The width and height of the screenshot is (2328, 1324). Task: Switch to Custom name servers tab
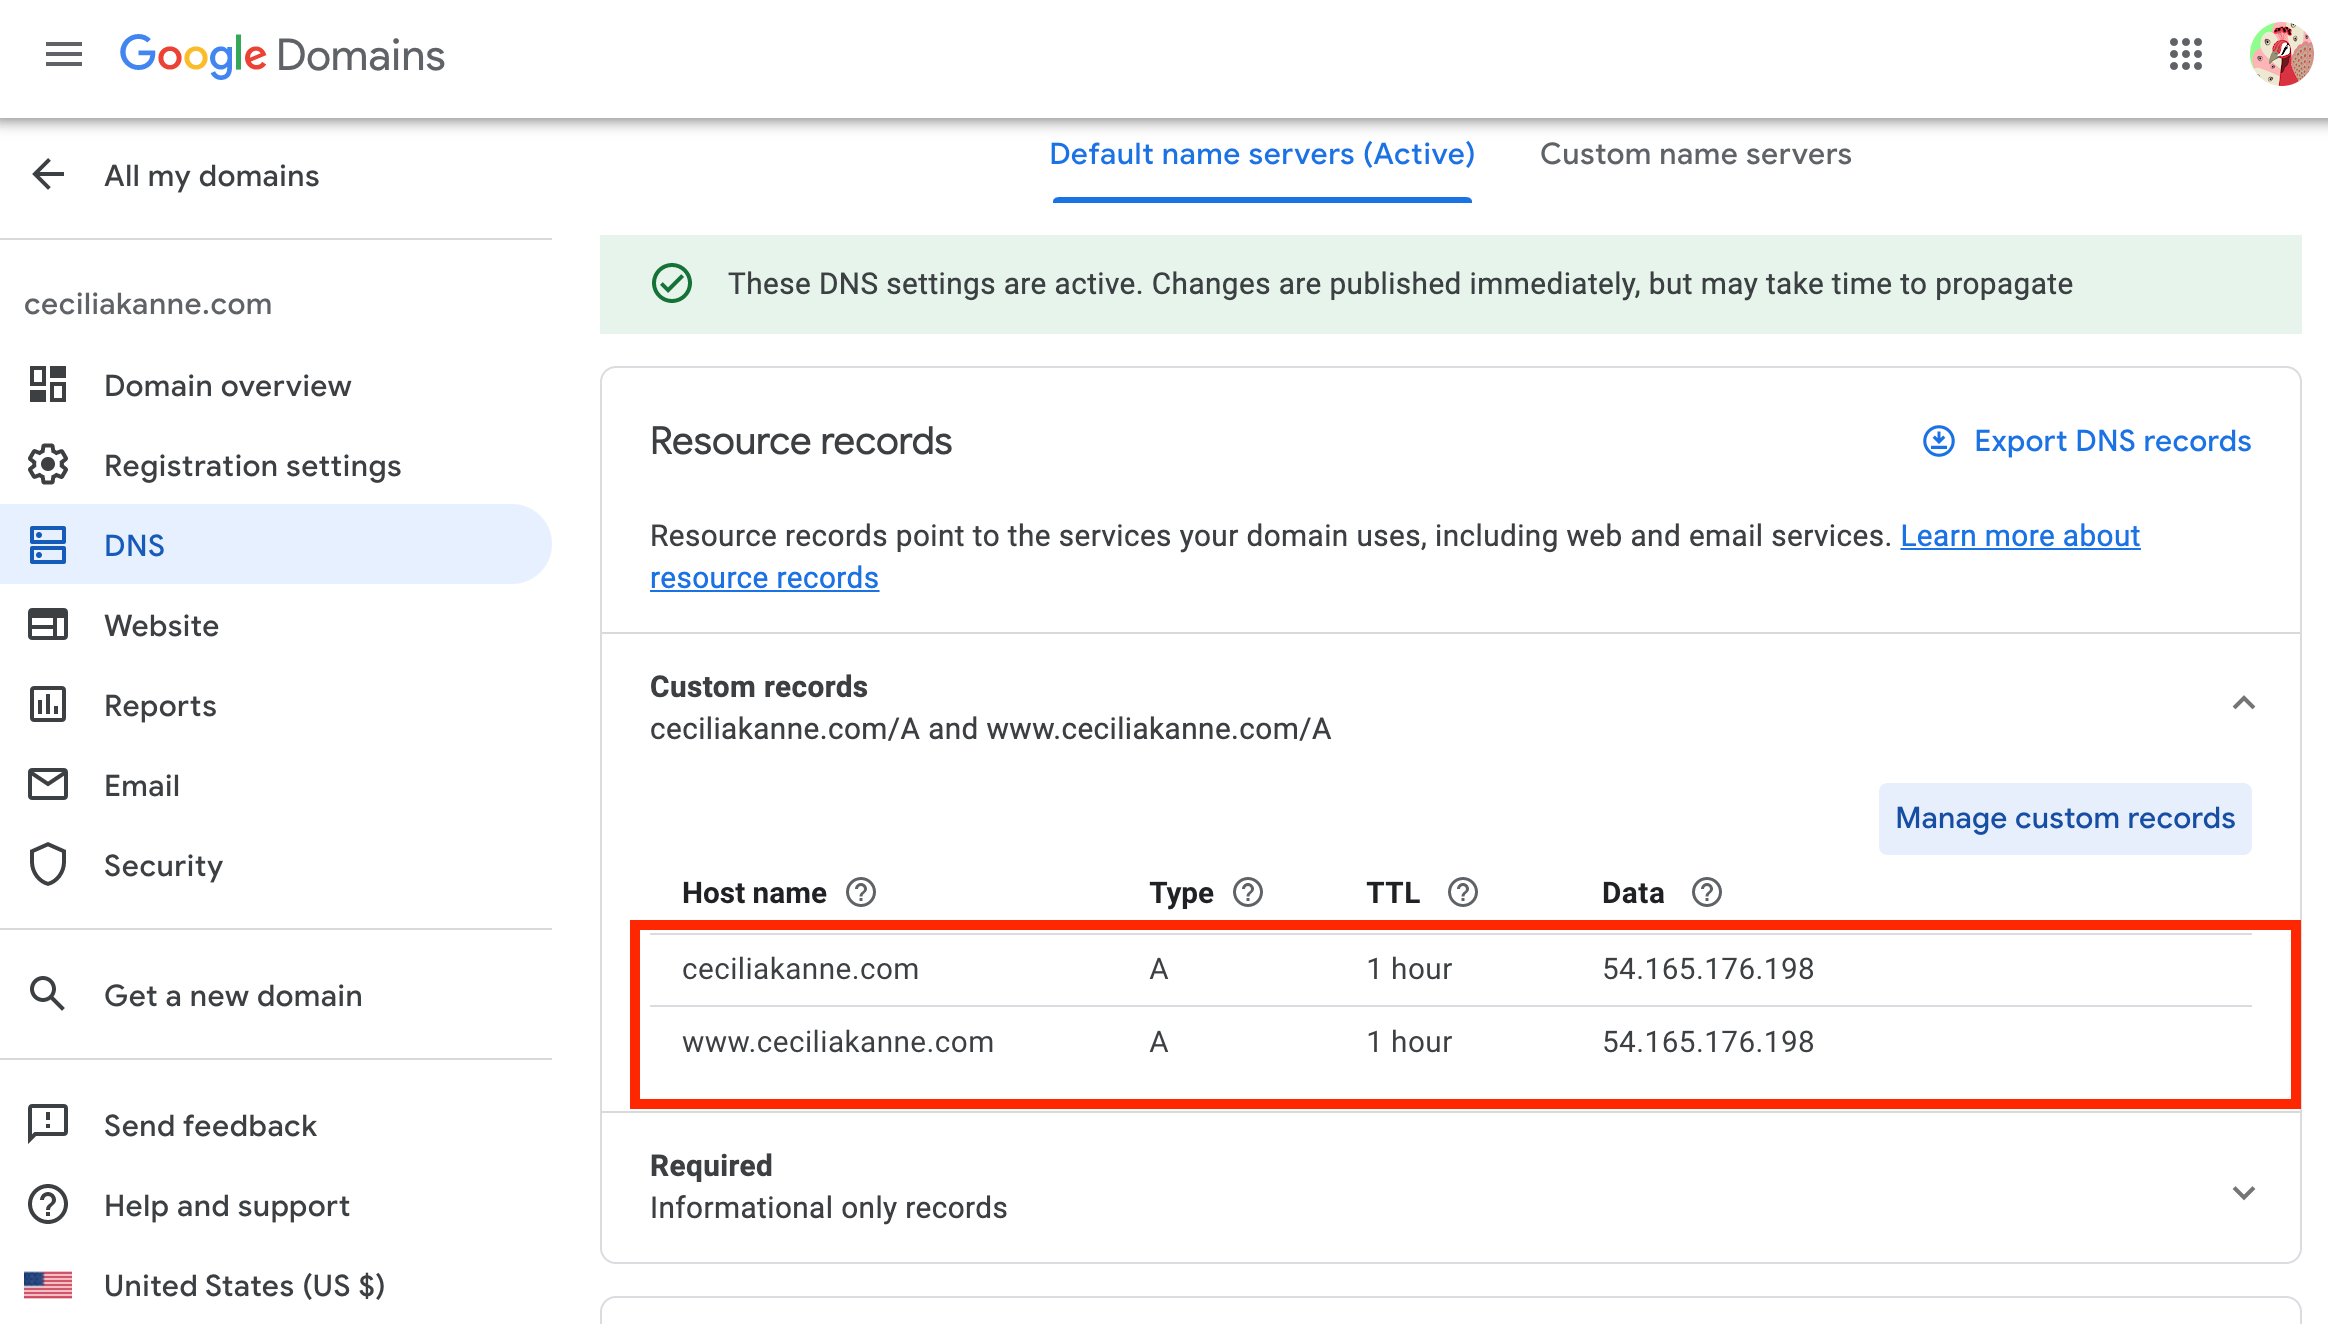1695,154
